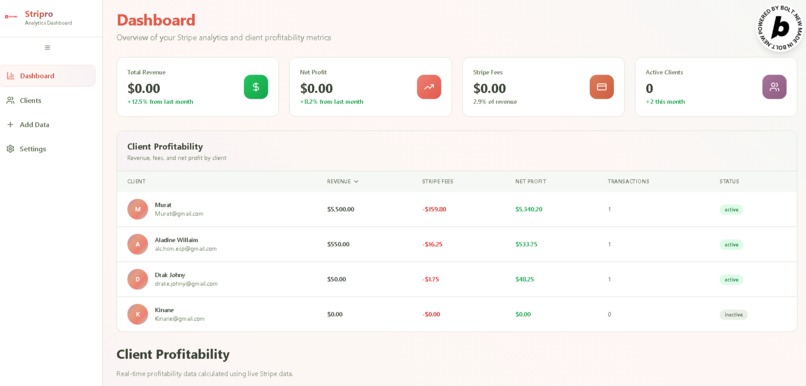Click Murat's avatar circle
This screenshot has height=386, width=806.
coord(138,209)
